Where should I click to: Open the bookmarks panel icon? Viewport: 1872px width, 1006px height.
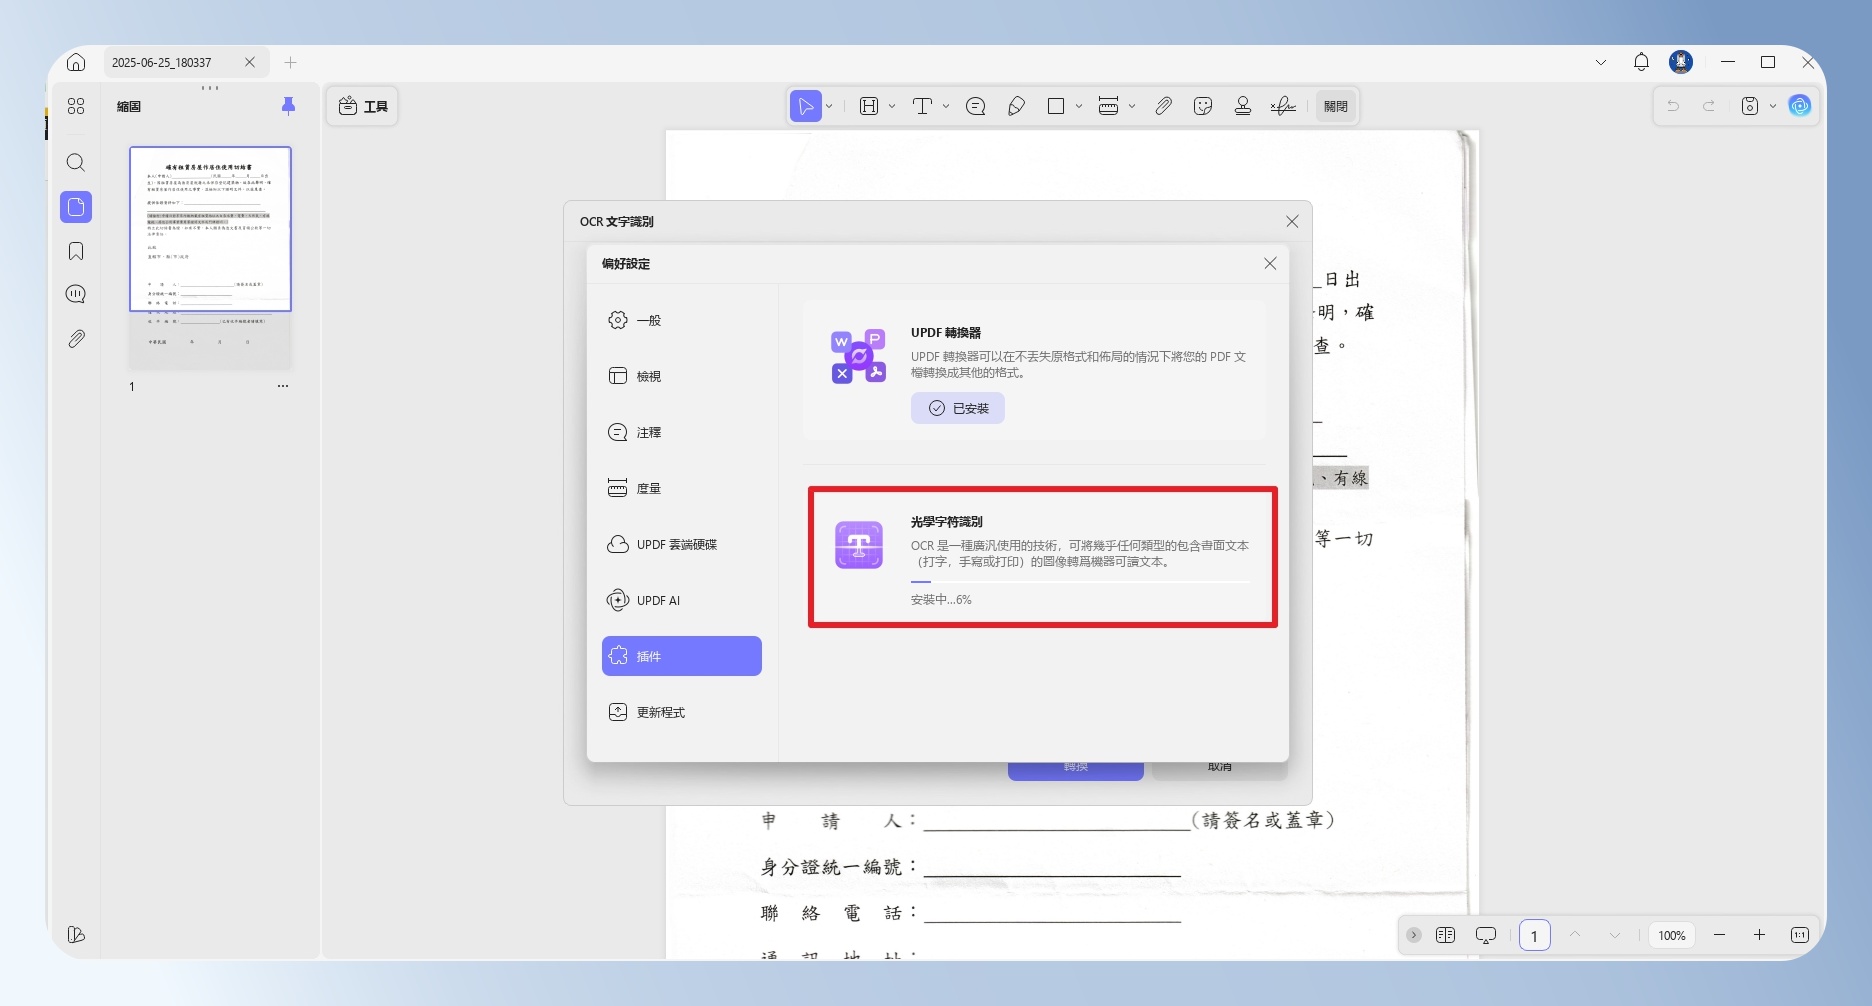(x=76, y=251)
